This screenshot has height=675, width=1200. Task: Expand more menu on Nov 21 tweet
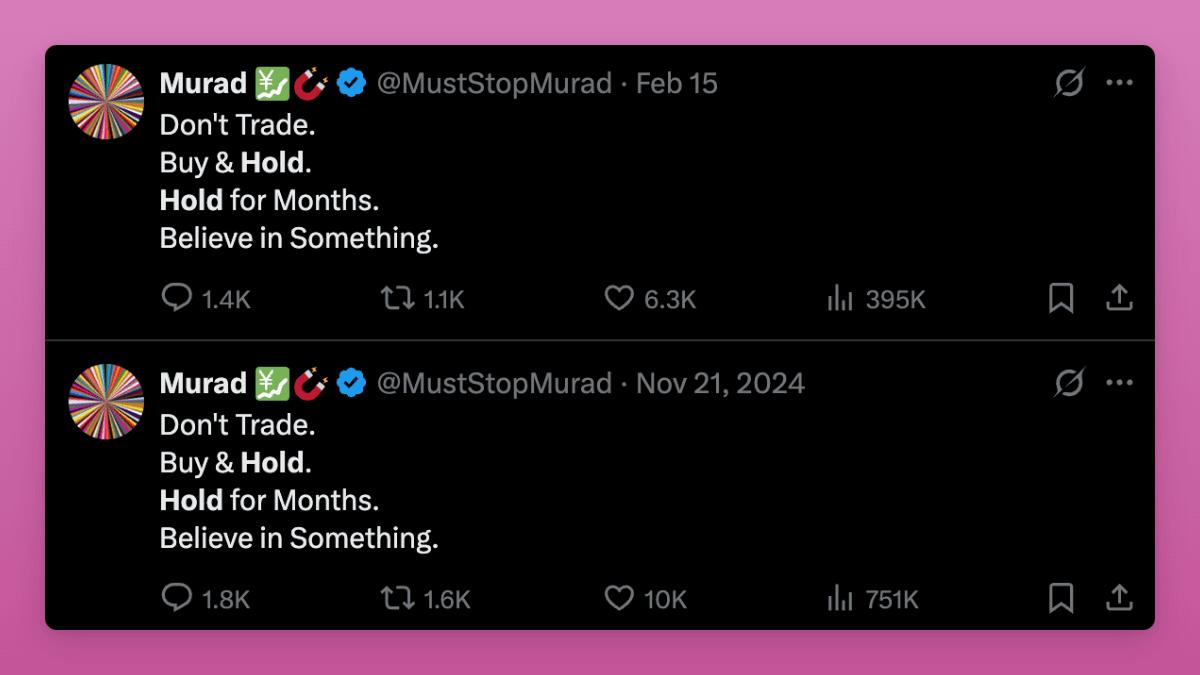click(x=1119, y=383)
